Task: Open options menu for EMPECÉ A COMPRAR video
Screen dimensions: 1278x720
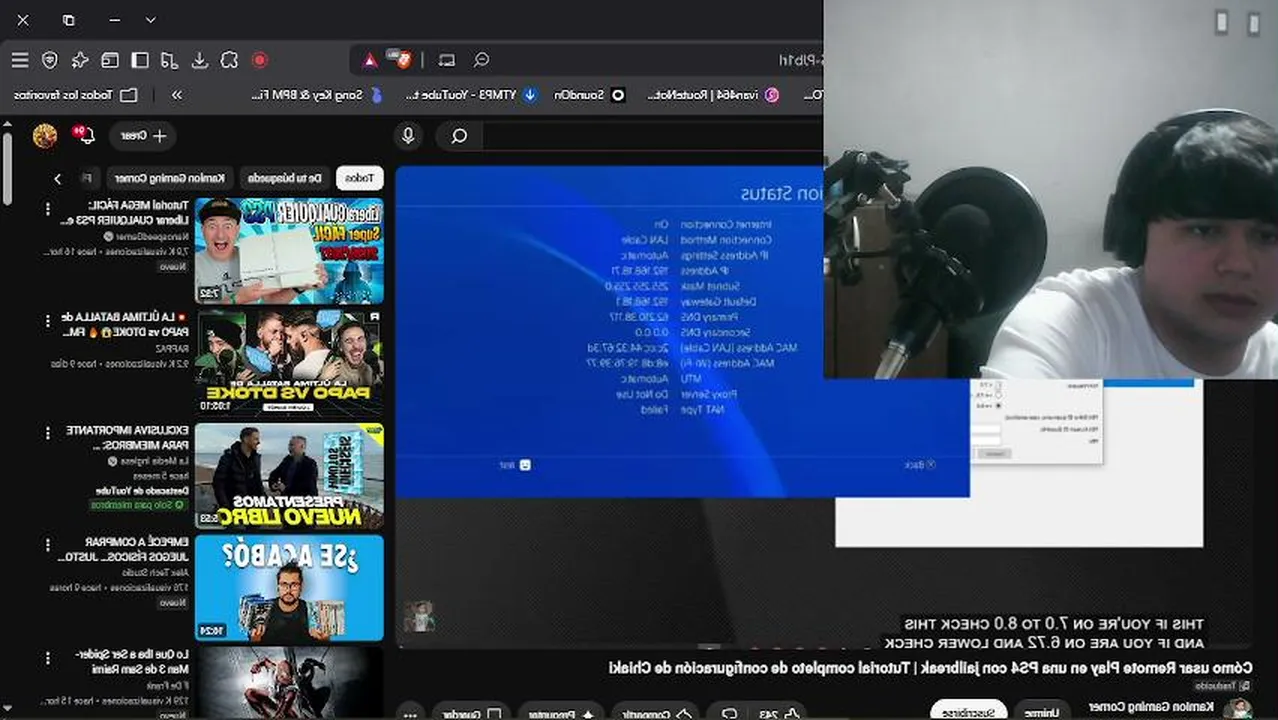Action: (x=47, y=545)
